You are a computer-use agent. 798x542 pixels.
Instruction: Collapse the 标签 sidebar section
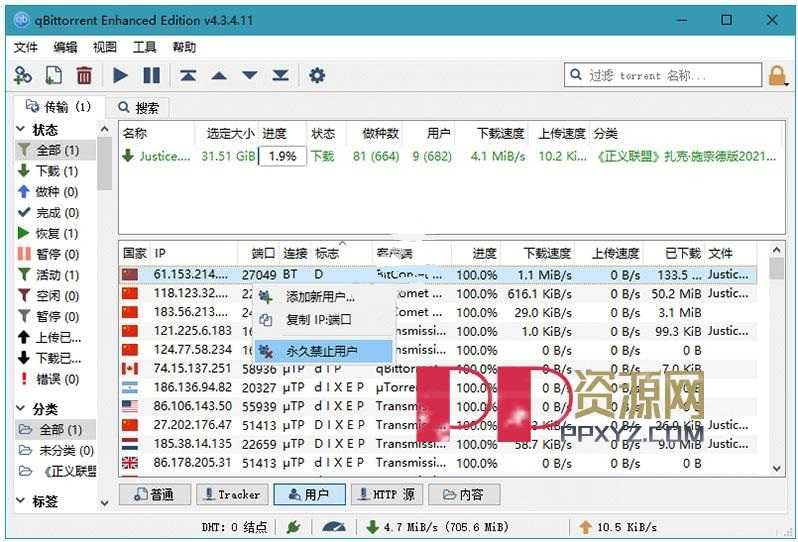21,501
